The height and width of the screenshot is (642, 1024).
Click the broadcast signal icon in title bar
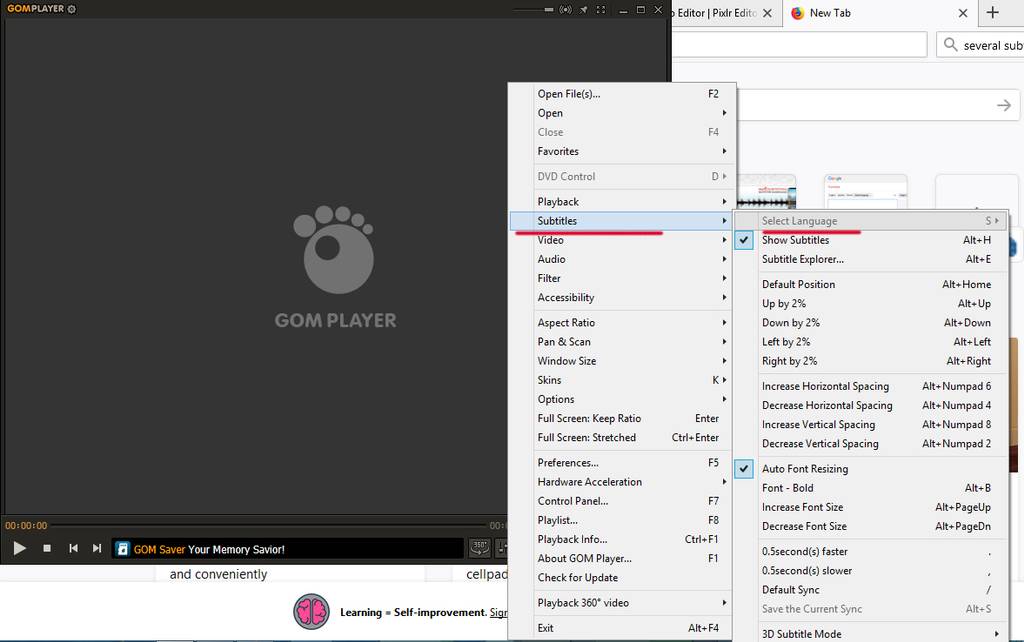(566, 10)
